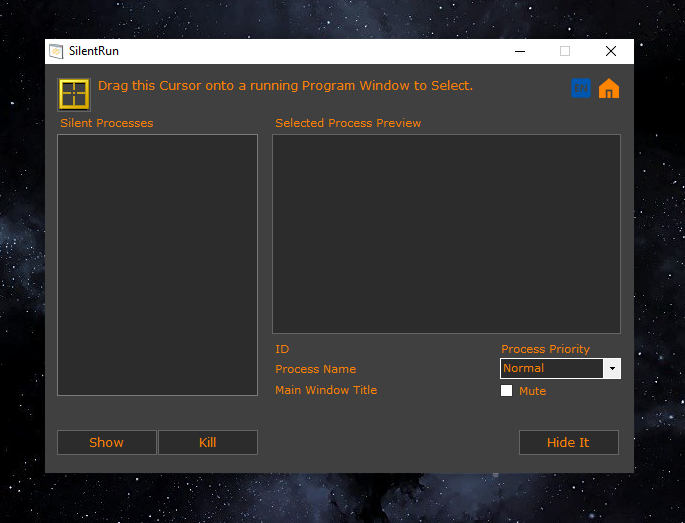Viewport: 685px width, 523px height.
Task: Enable the Mute checkbox
Action: click(x=506, y=390)
